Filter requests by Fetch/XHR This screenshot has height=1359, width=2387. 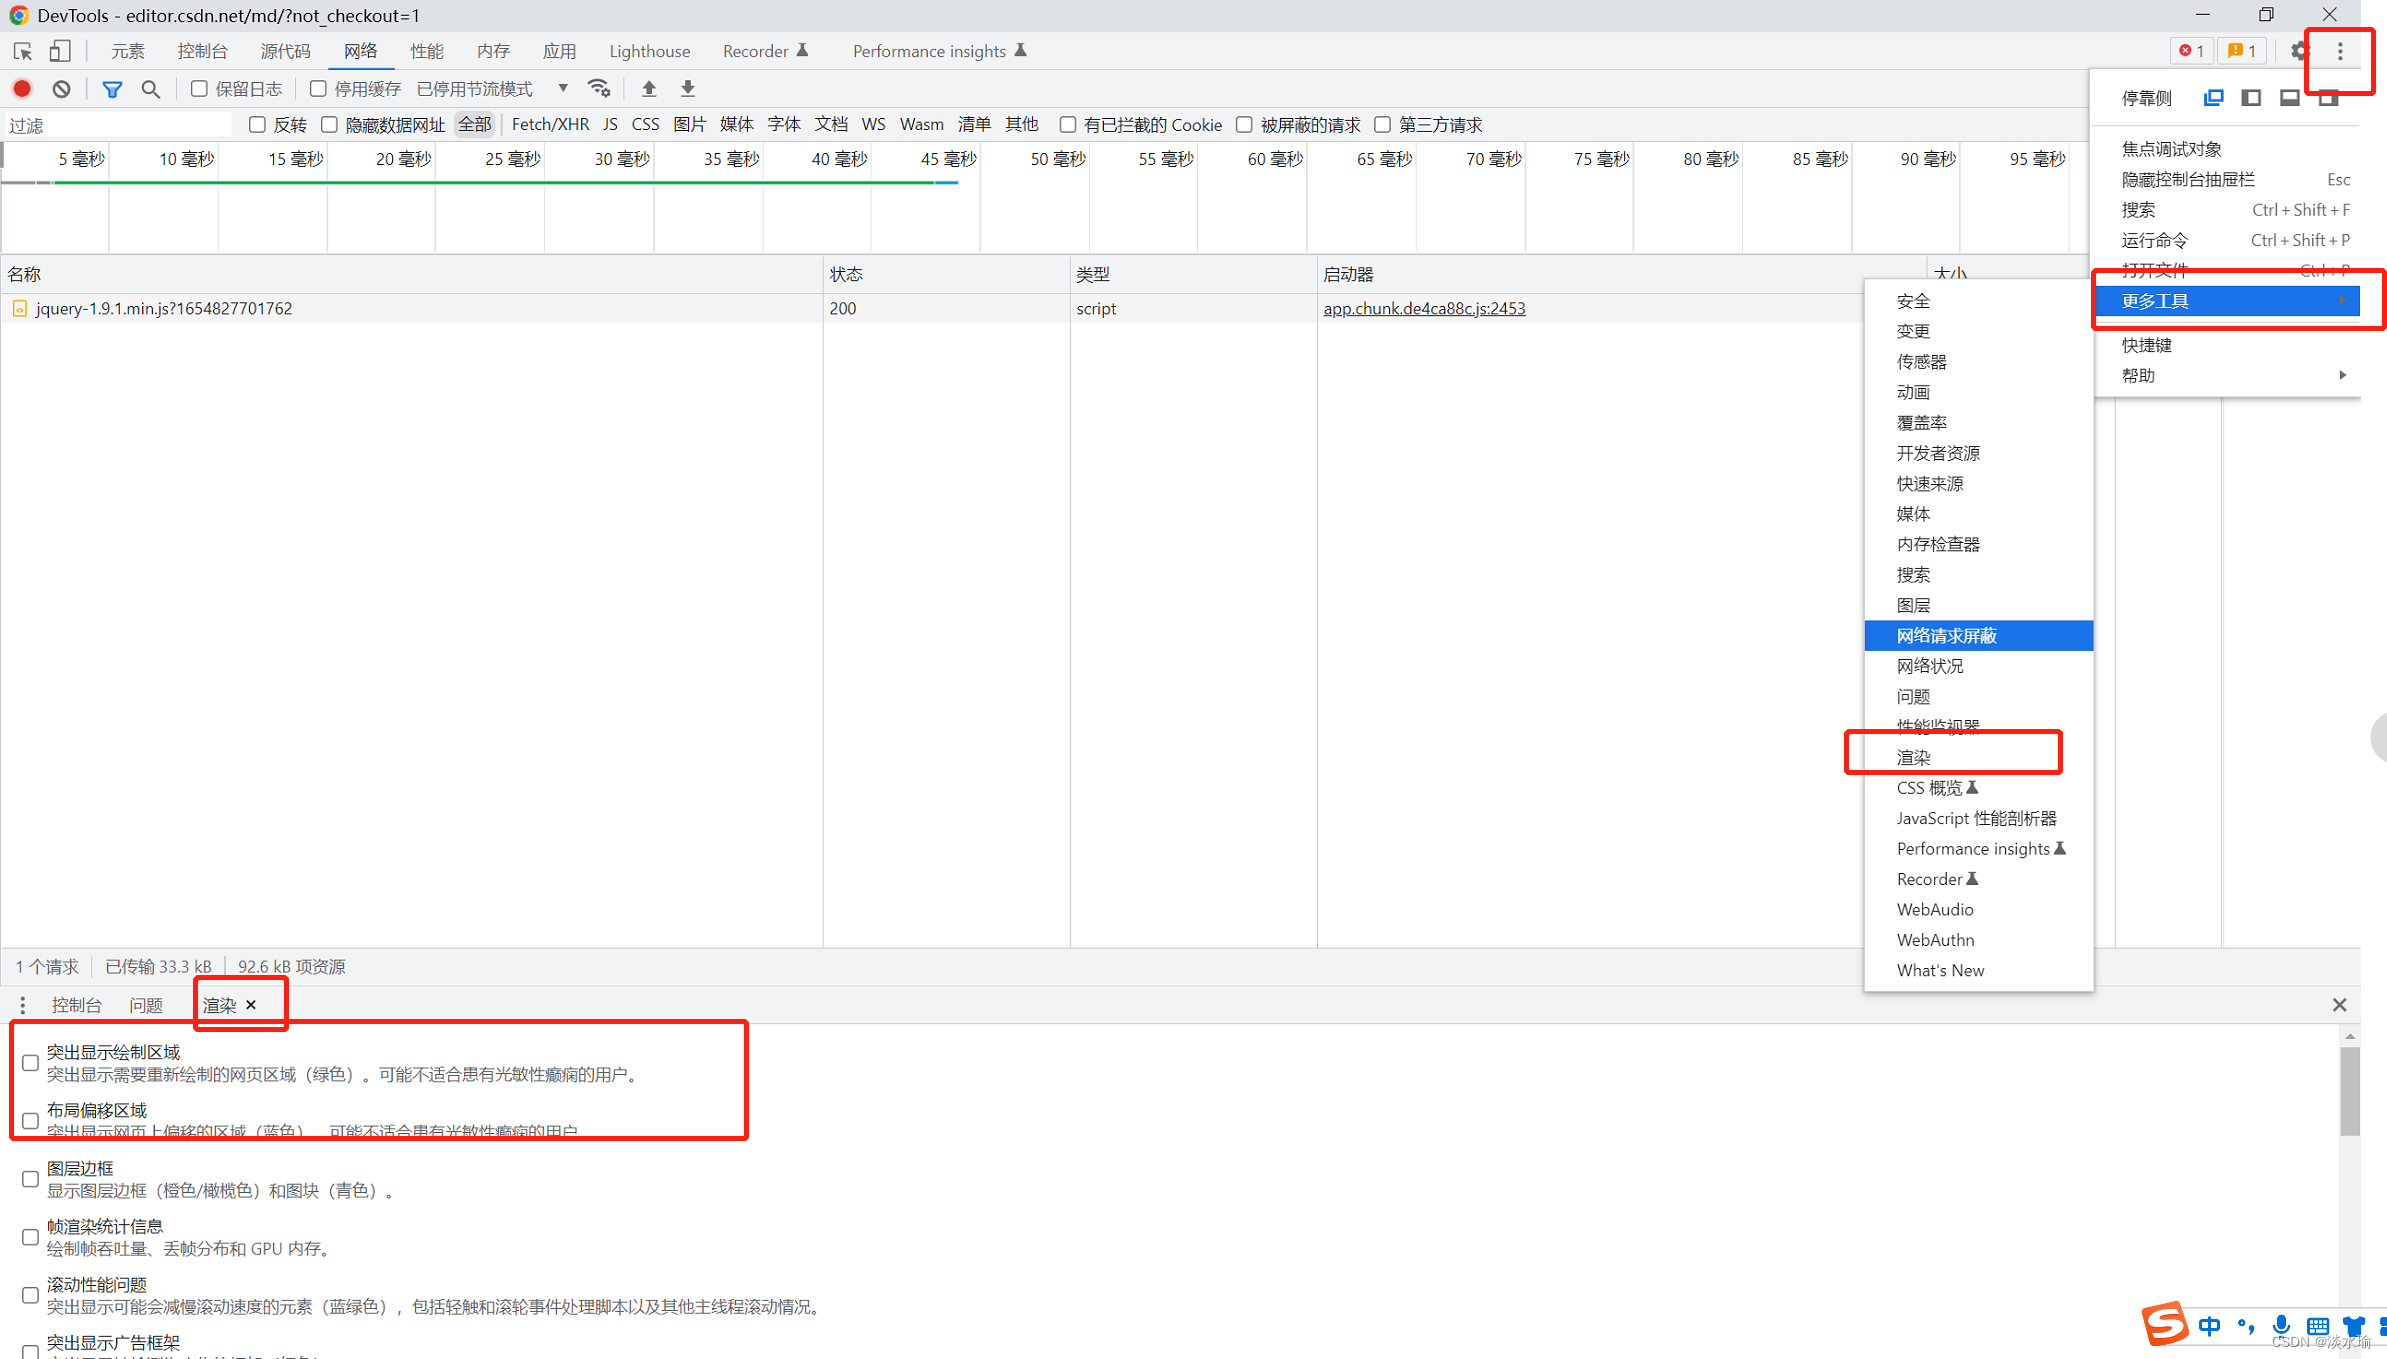[x=549, y=125]
